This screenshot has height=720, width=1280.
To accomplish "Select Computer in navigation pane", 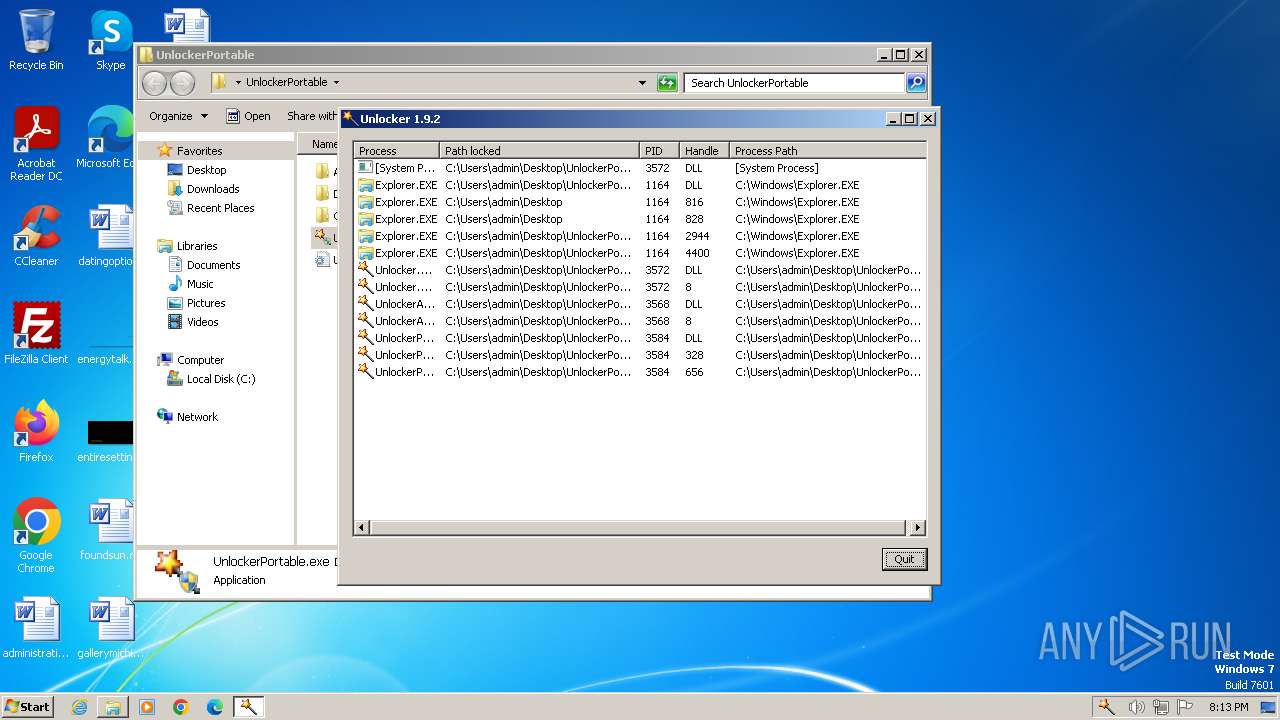I will [x=200, y=360].
